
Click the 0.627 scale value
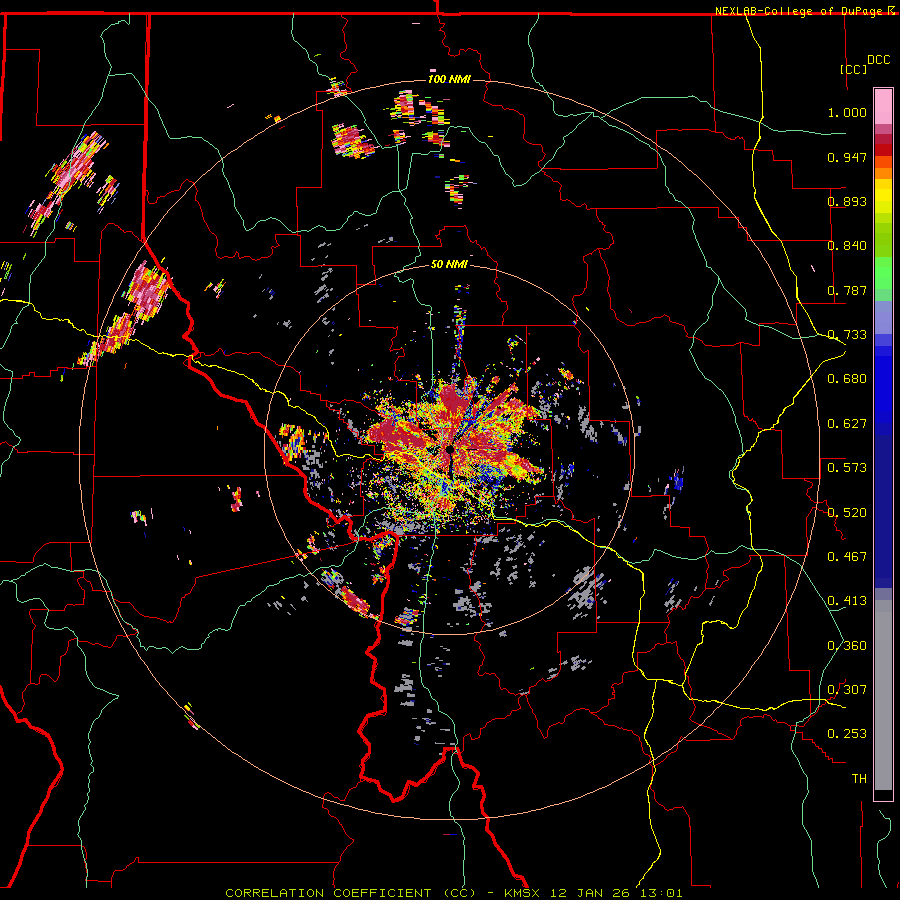tap(847, 424)
